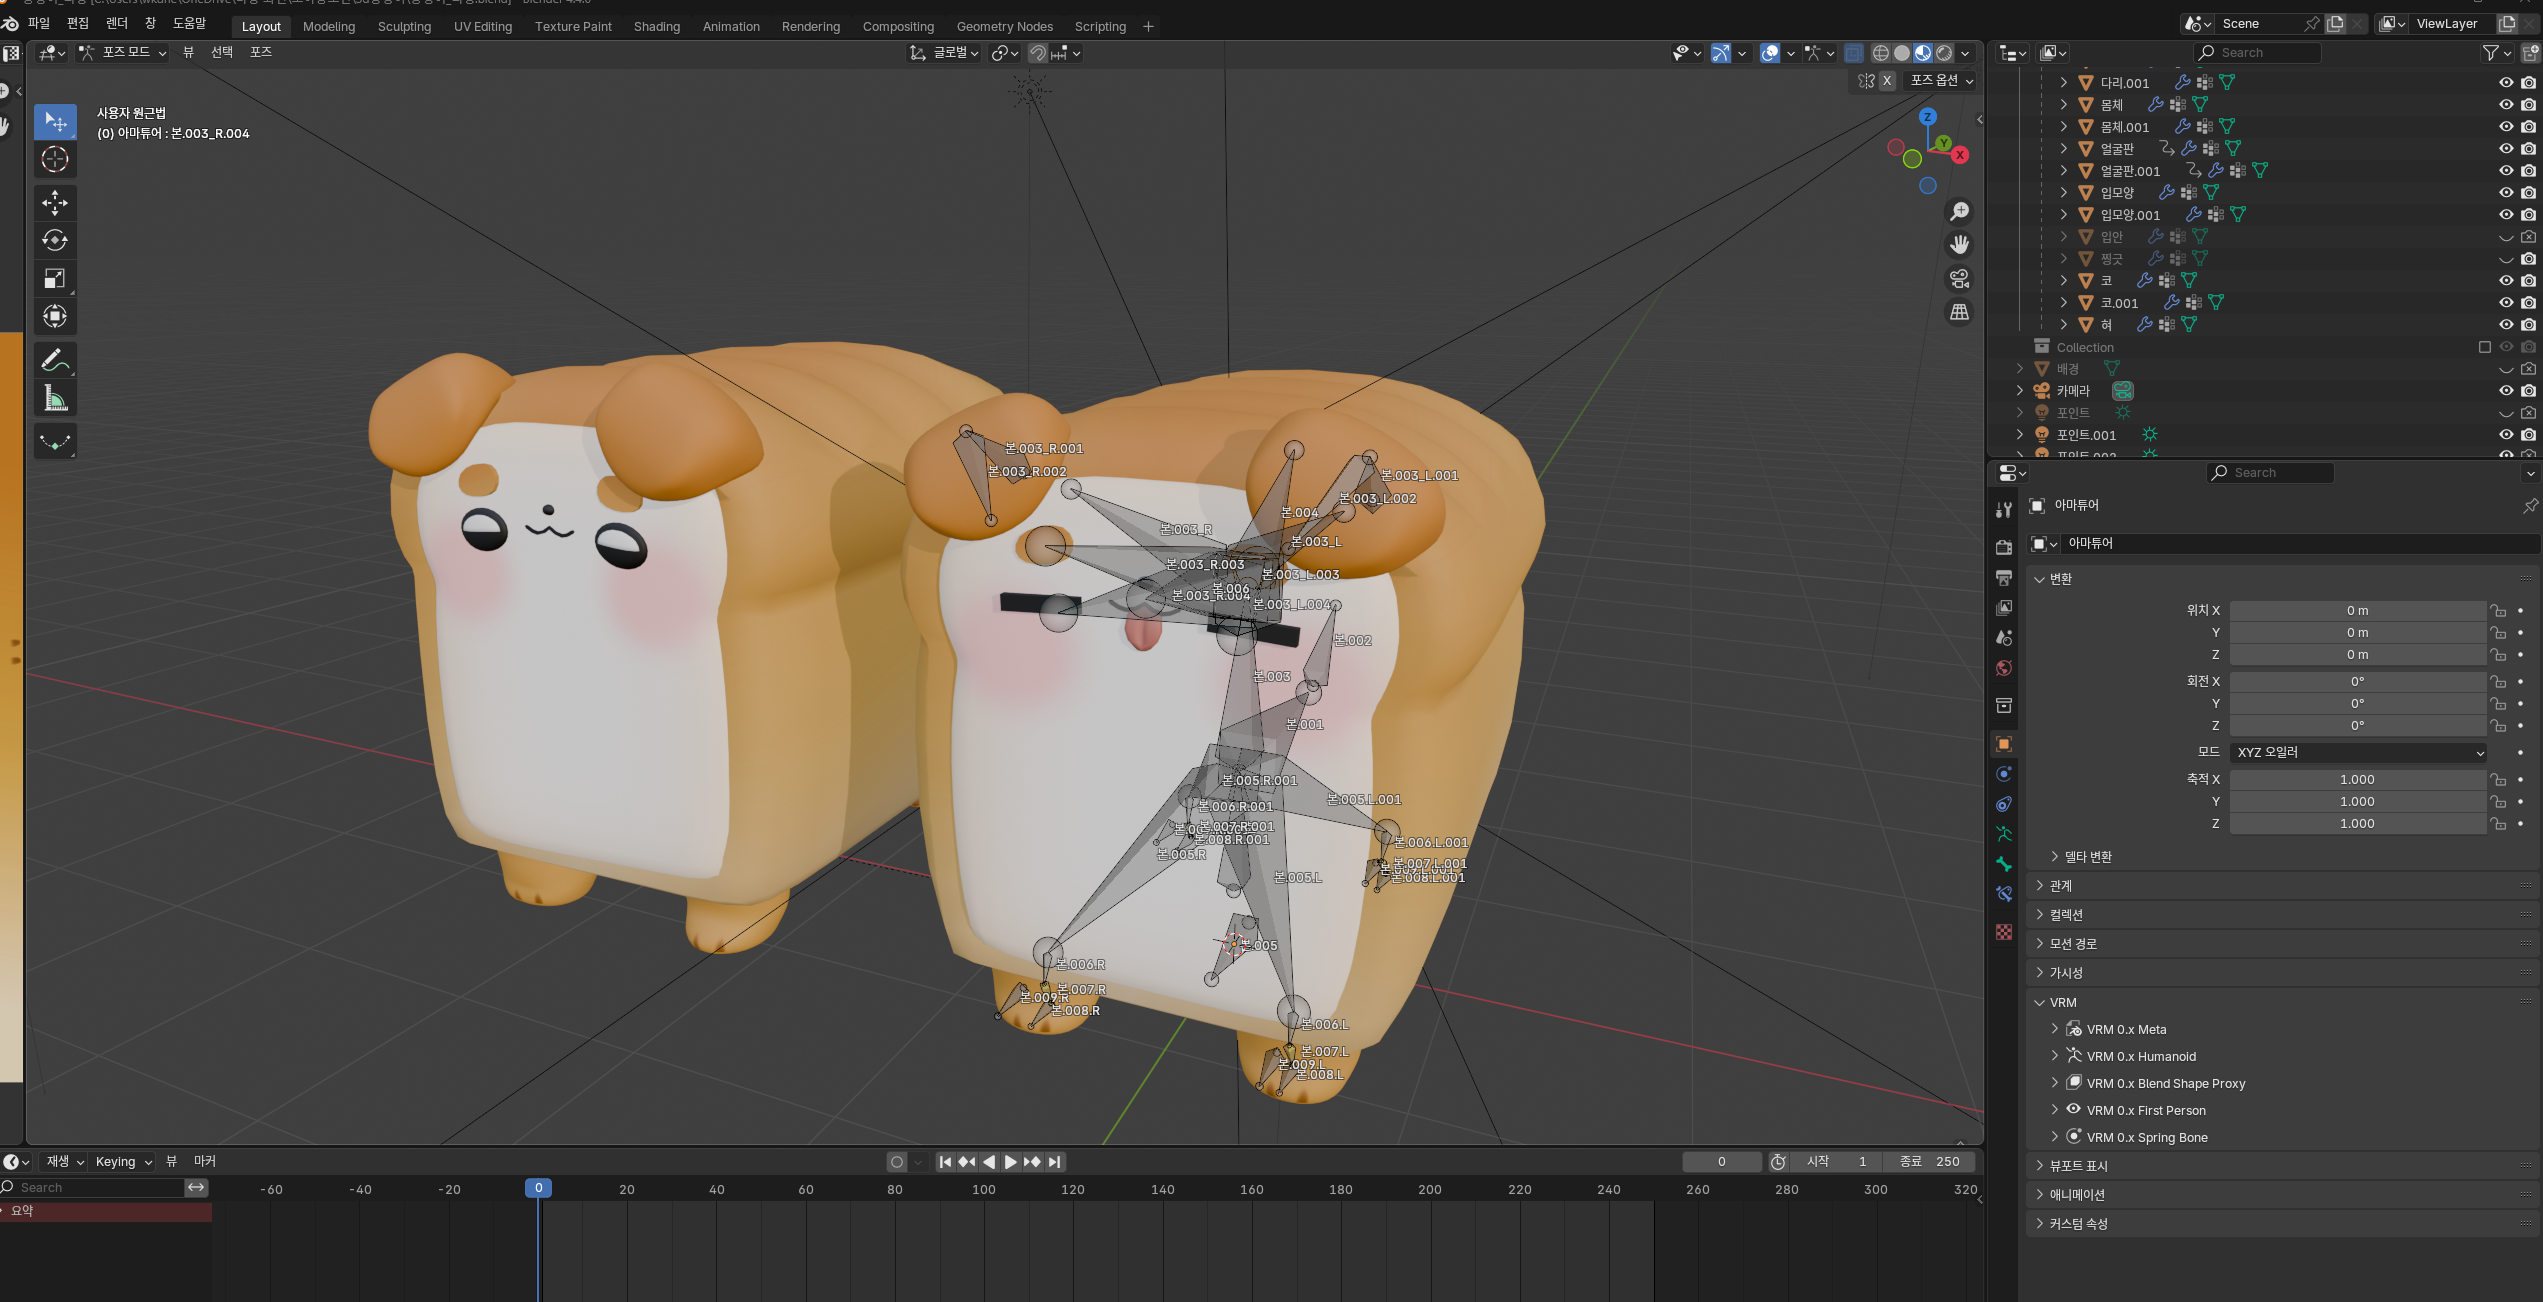
Task: Open the 편집 menu
Action: [77, 23]
